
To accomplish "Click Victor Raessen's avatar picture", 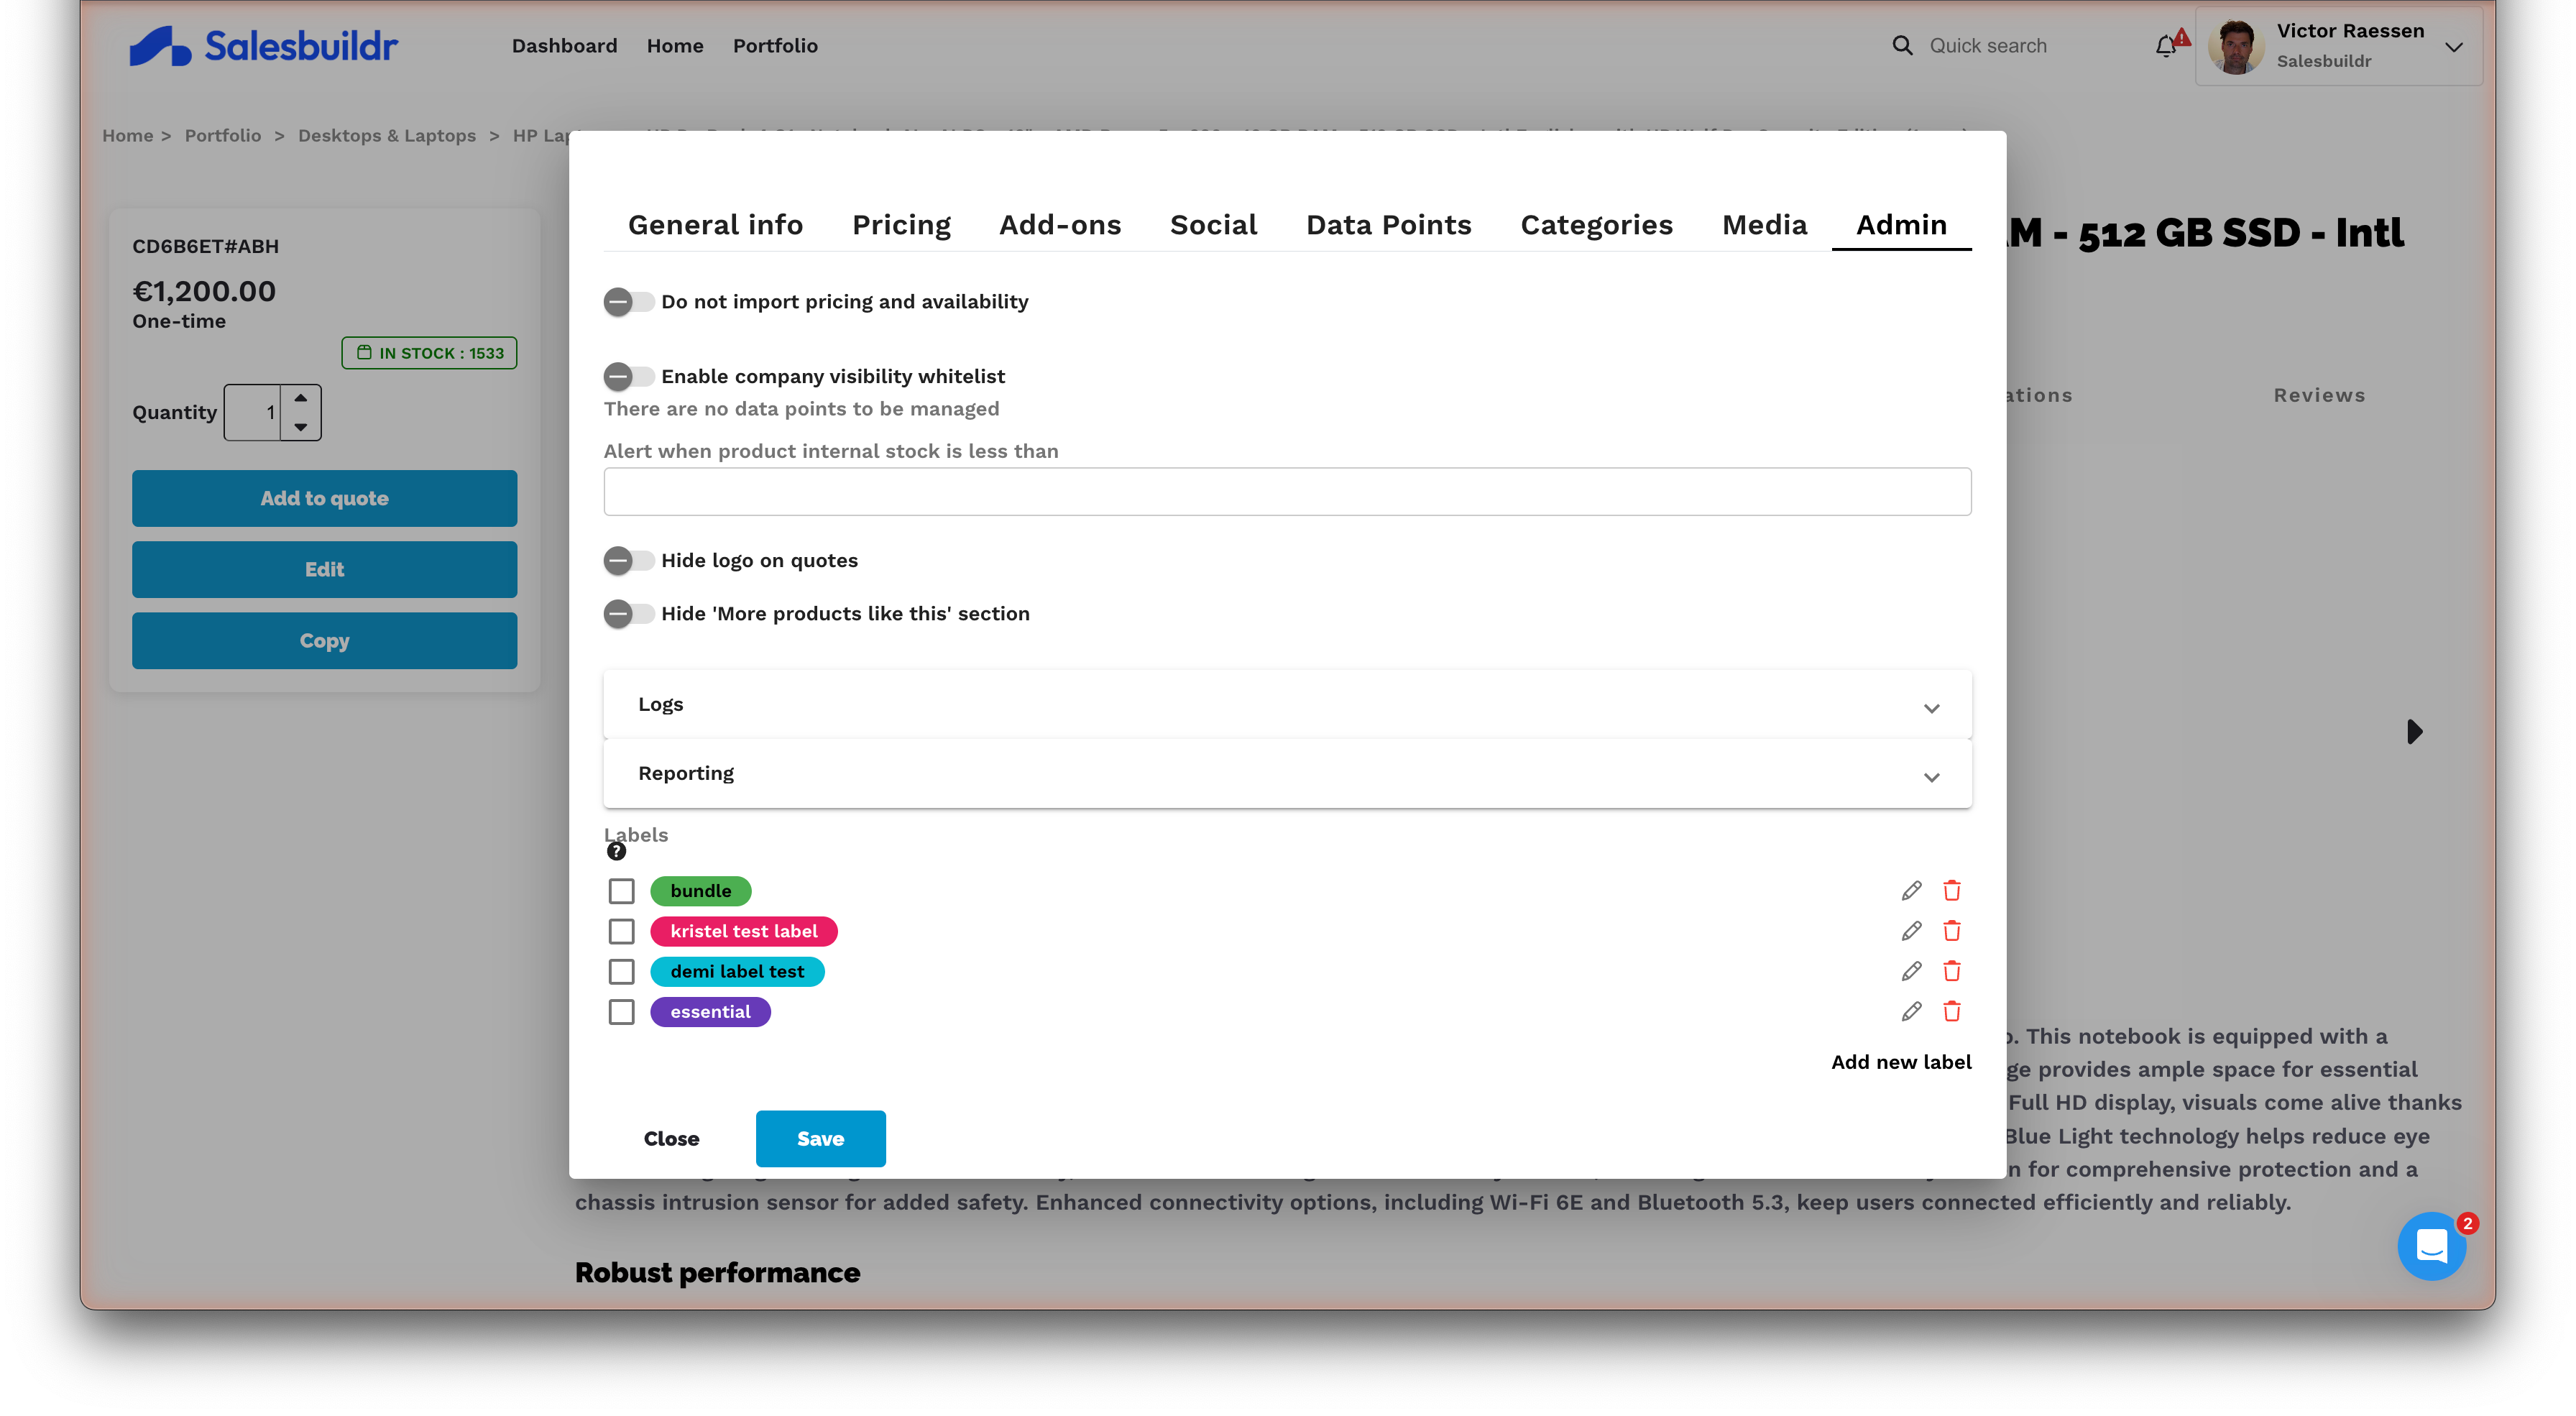I will 2236,46.
